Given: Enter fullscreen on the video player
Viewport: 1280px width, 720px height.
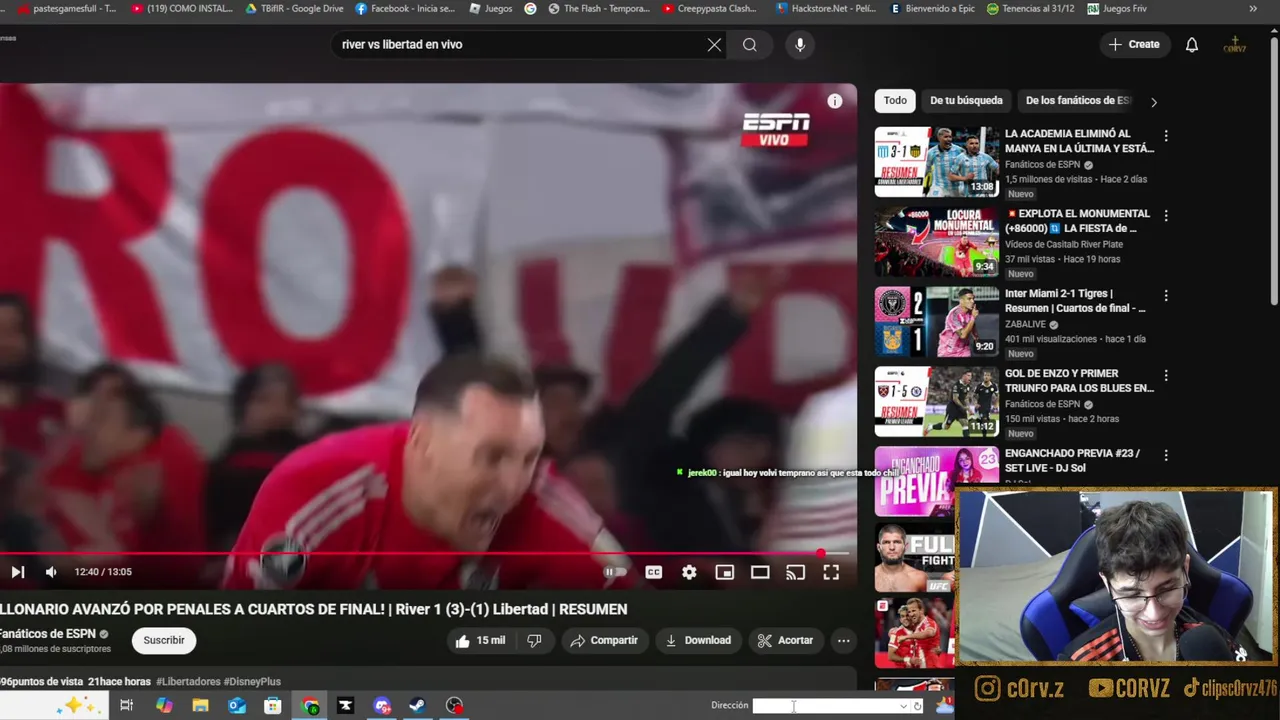Looking at the screenshot, I should 831,572.
